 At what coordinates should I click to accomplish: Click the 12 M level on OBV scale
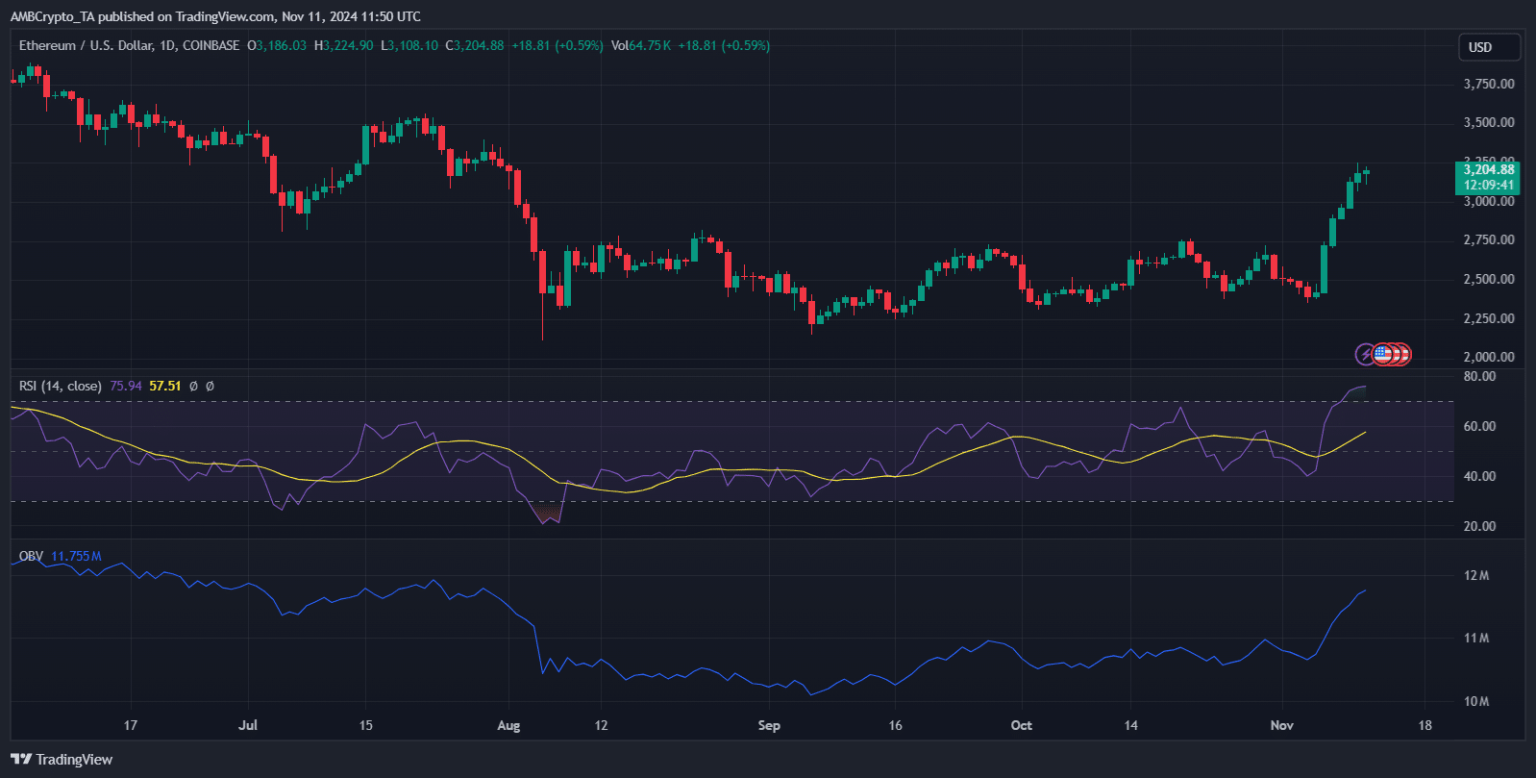tap(1476, 575)
